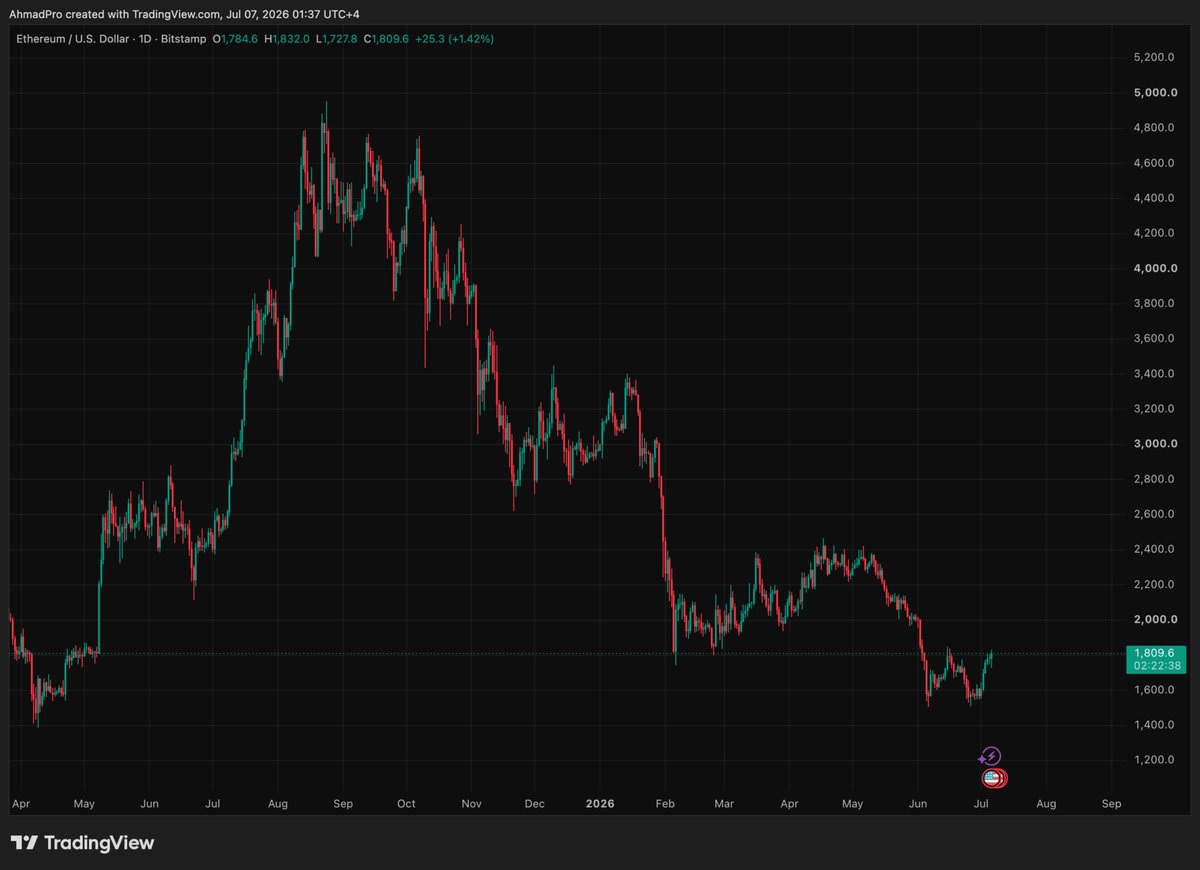The width and height of the screenshot is (1200, 870).
Task: Select the Sep label left of Oct on time axis
Action: [343, 803]
